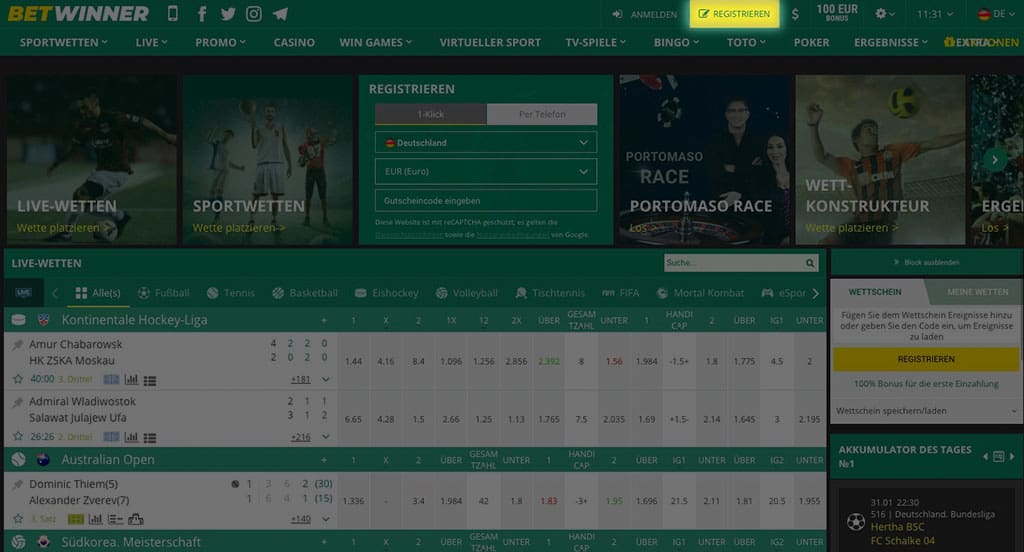Open the EUR (Euro) currency dropdown

coord(486,172)
